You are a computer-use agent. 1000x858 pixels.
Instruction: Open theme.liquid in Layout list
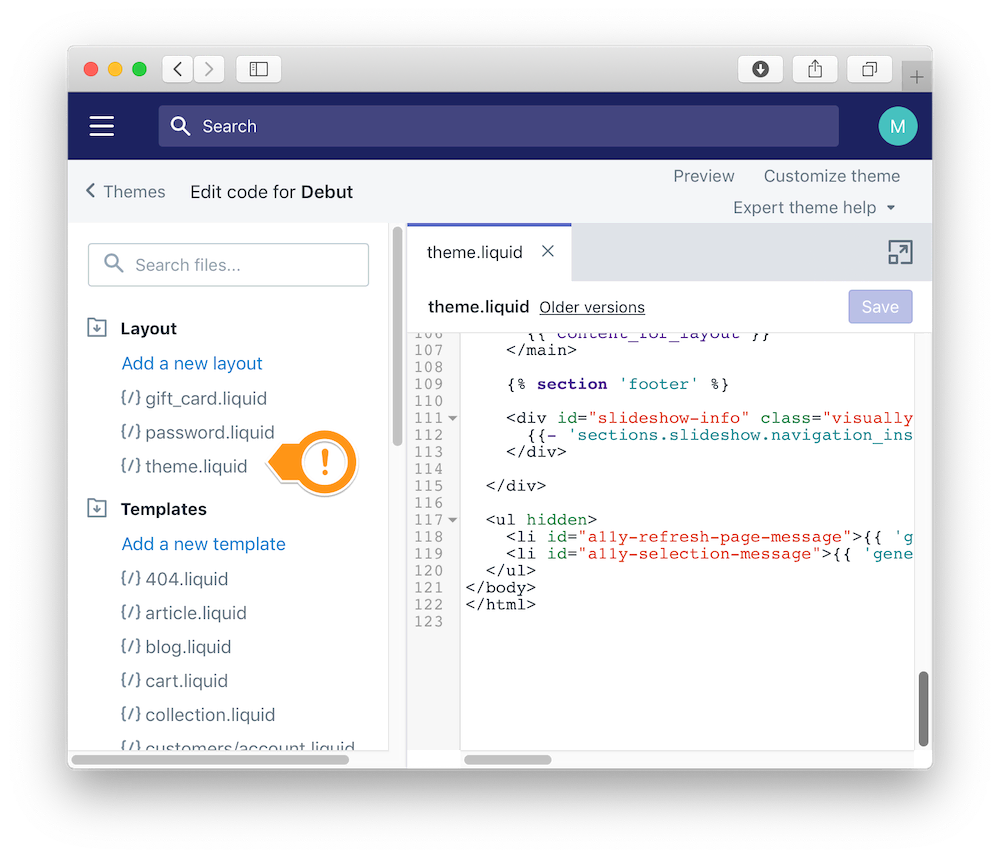point(184,466)
